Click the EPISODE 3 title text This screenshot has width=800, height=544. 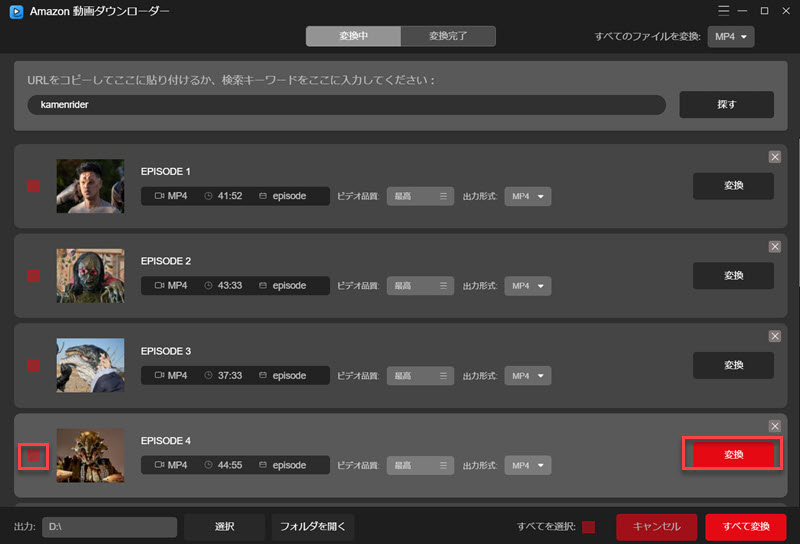coord(166,351)
